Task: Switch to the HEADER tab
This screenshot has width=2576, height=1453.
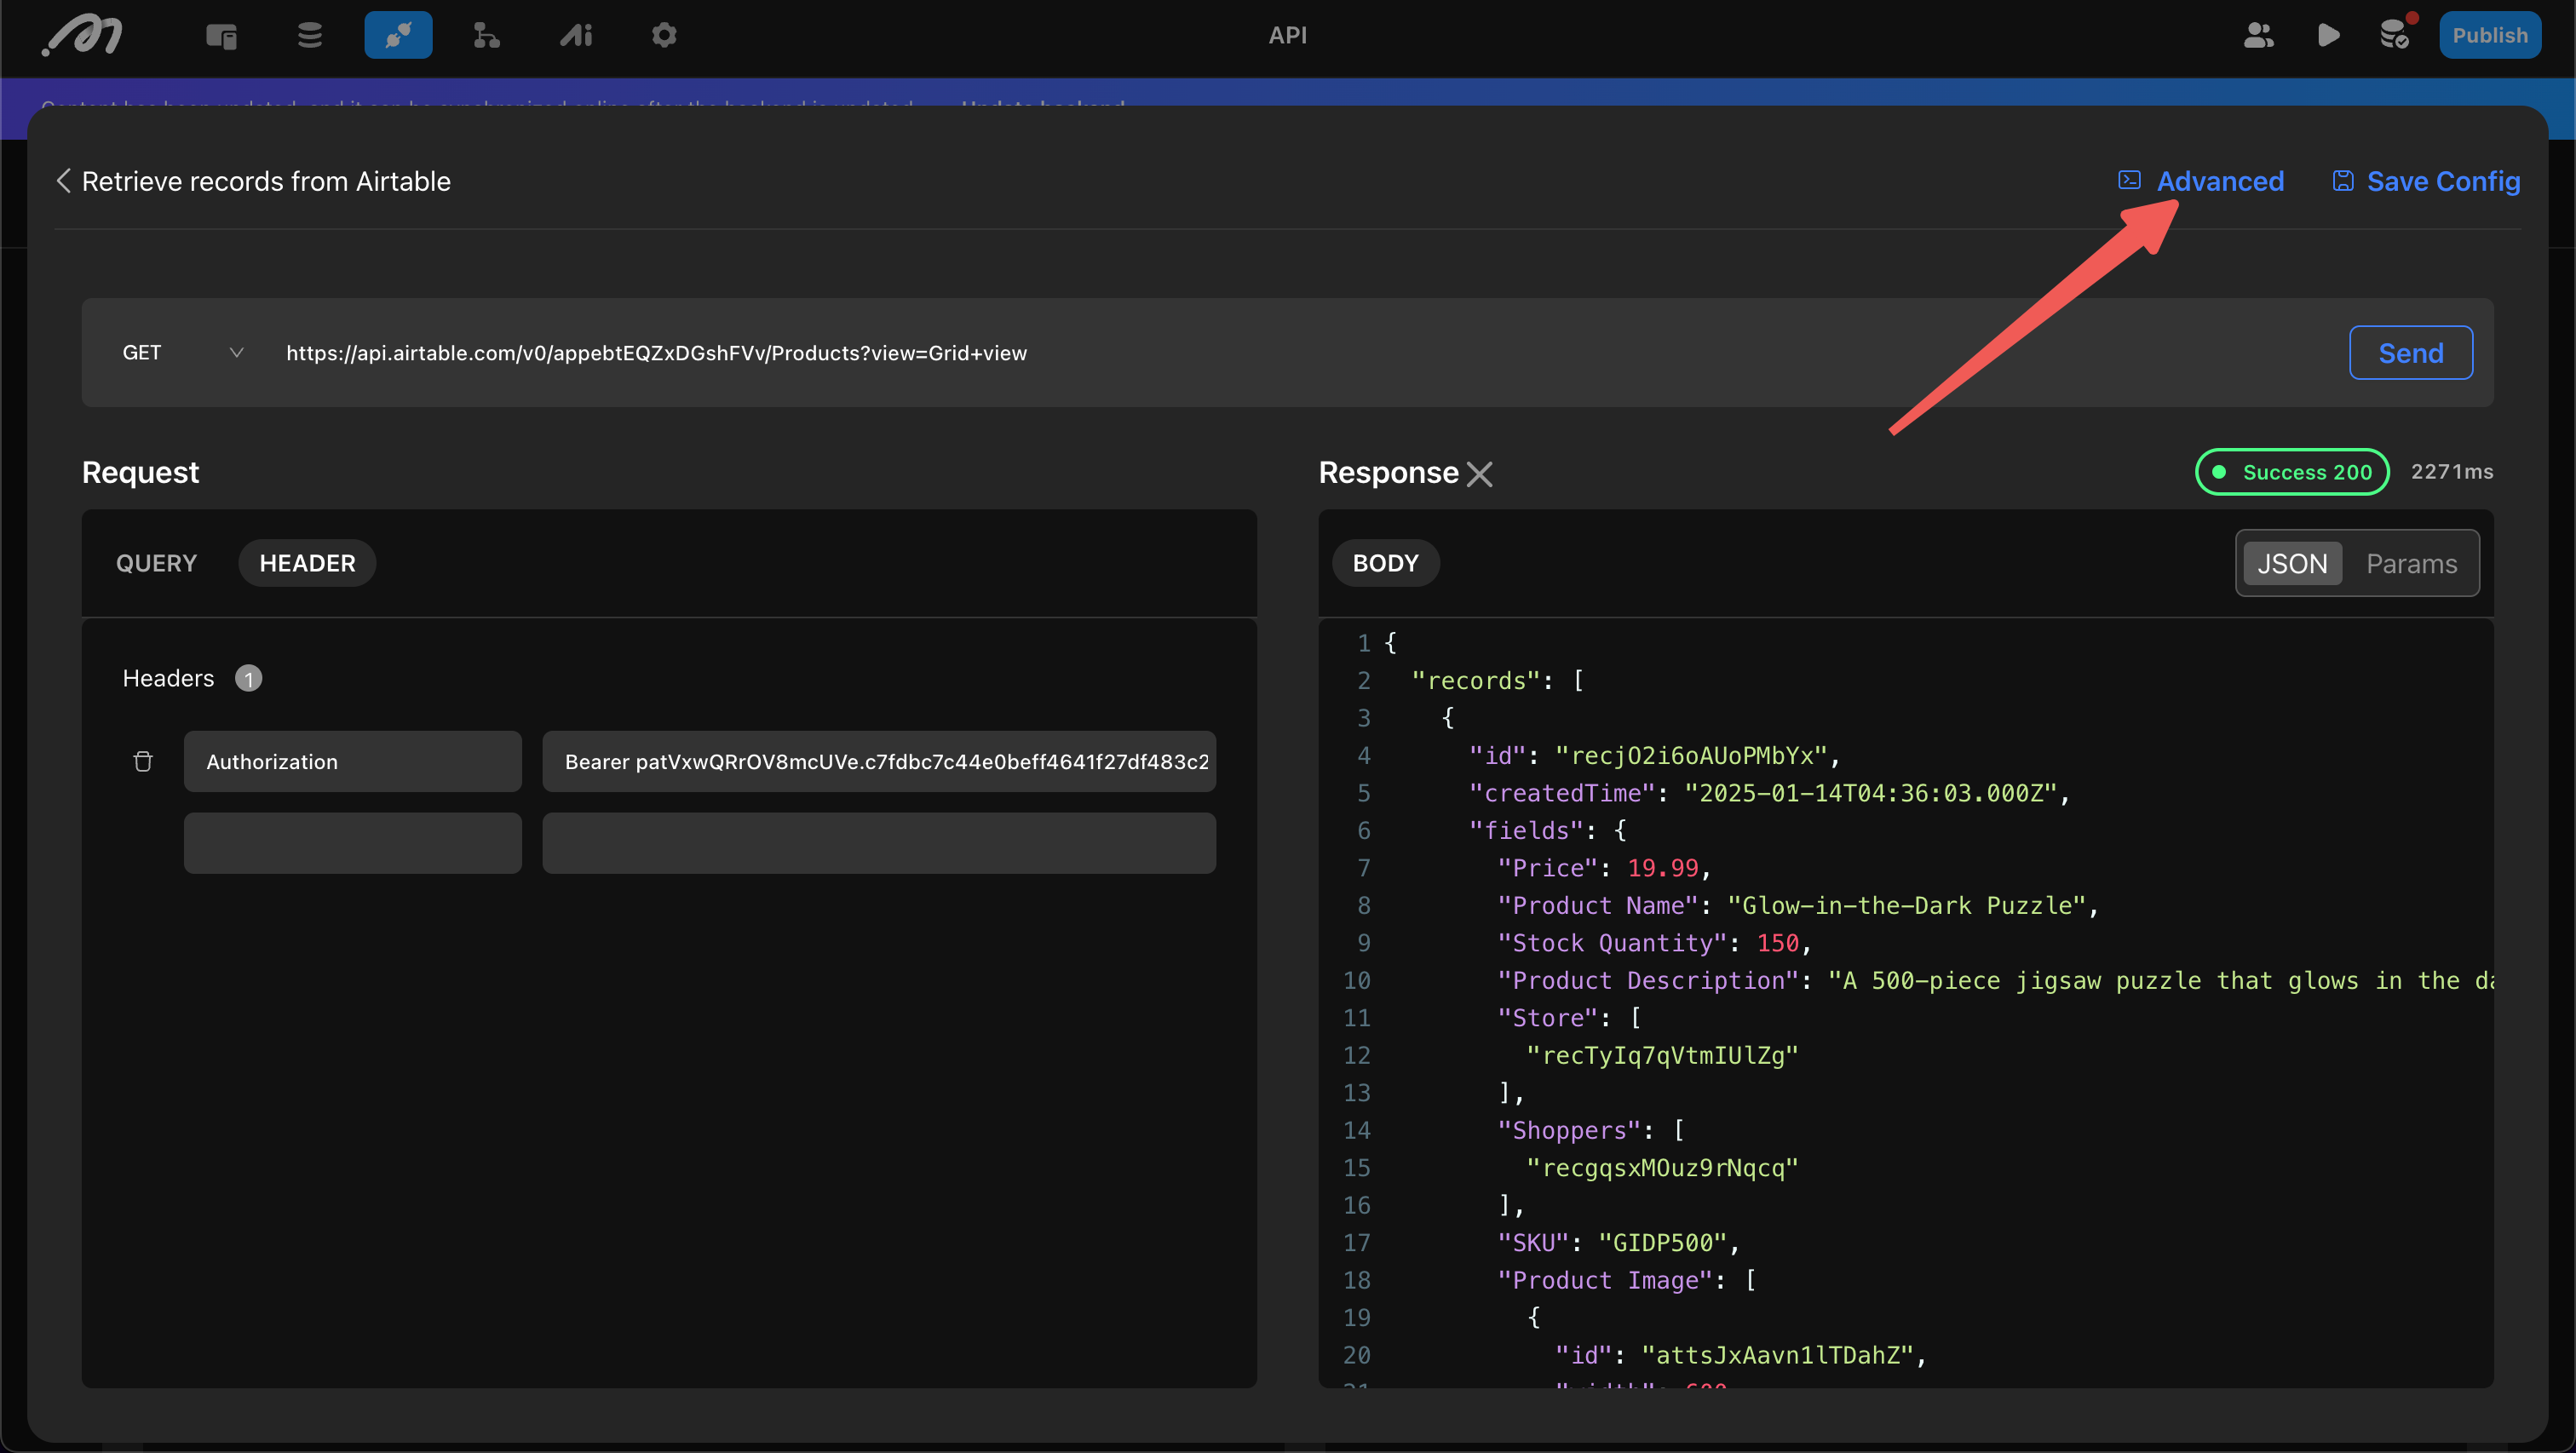Action: click(307, 563)
